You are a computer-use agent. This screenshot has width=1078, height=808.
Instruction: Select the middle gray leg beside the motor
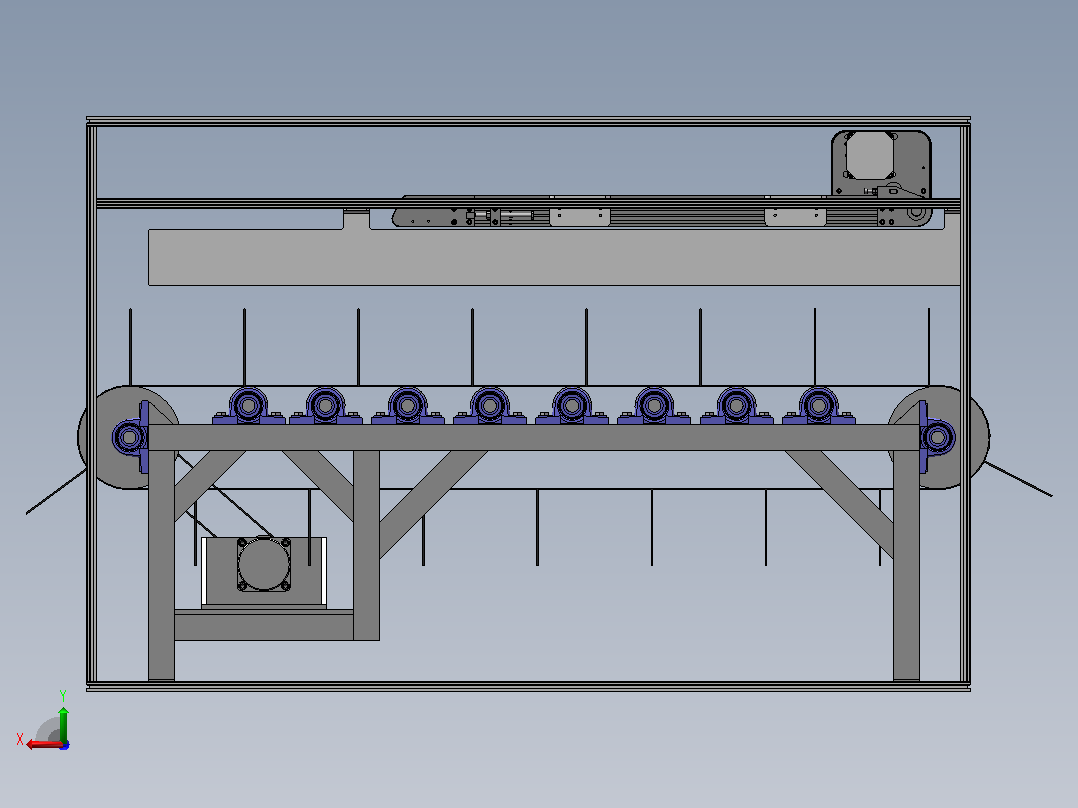pos(366,545)
